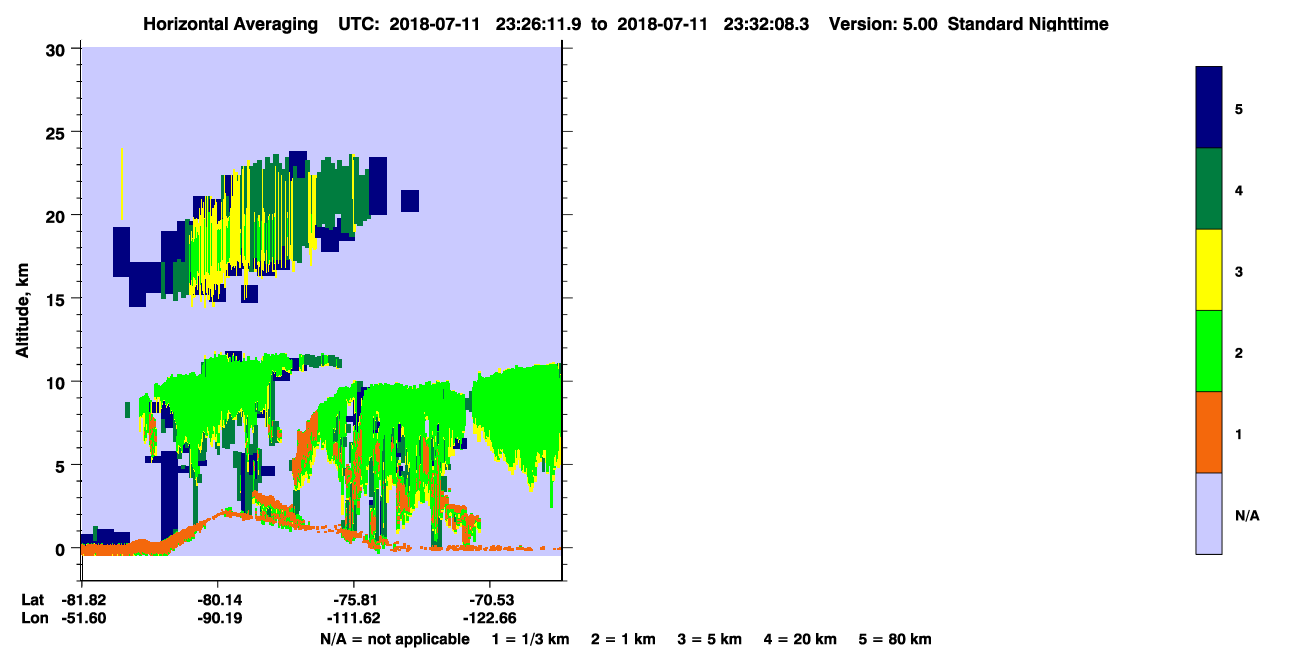Click the dark green 4 color swatch
Viewport: 1300px width, 667px height.
pyautogui.click(x=1209, y=189)
